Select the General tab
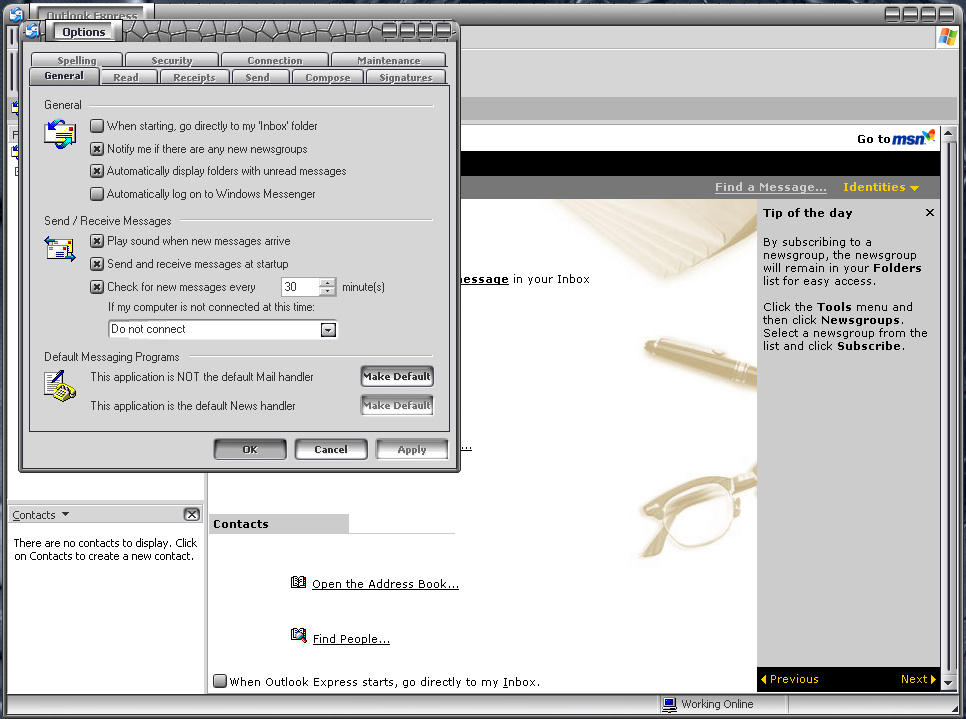Image resolution: width=966 pixels, height=719 pixels. [64, 76]
